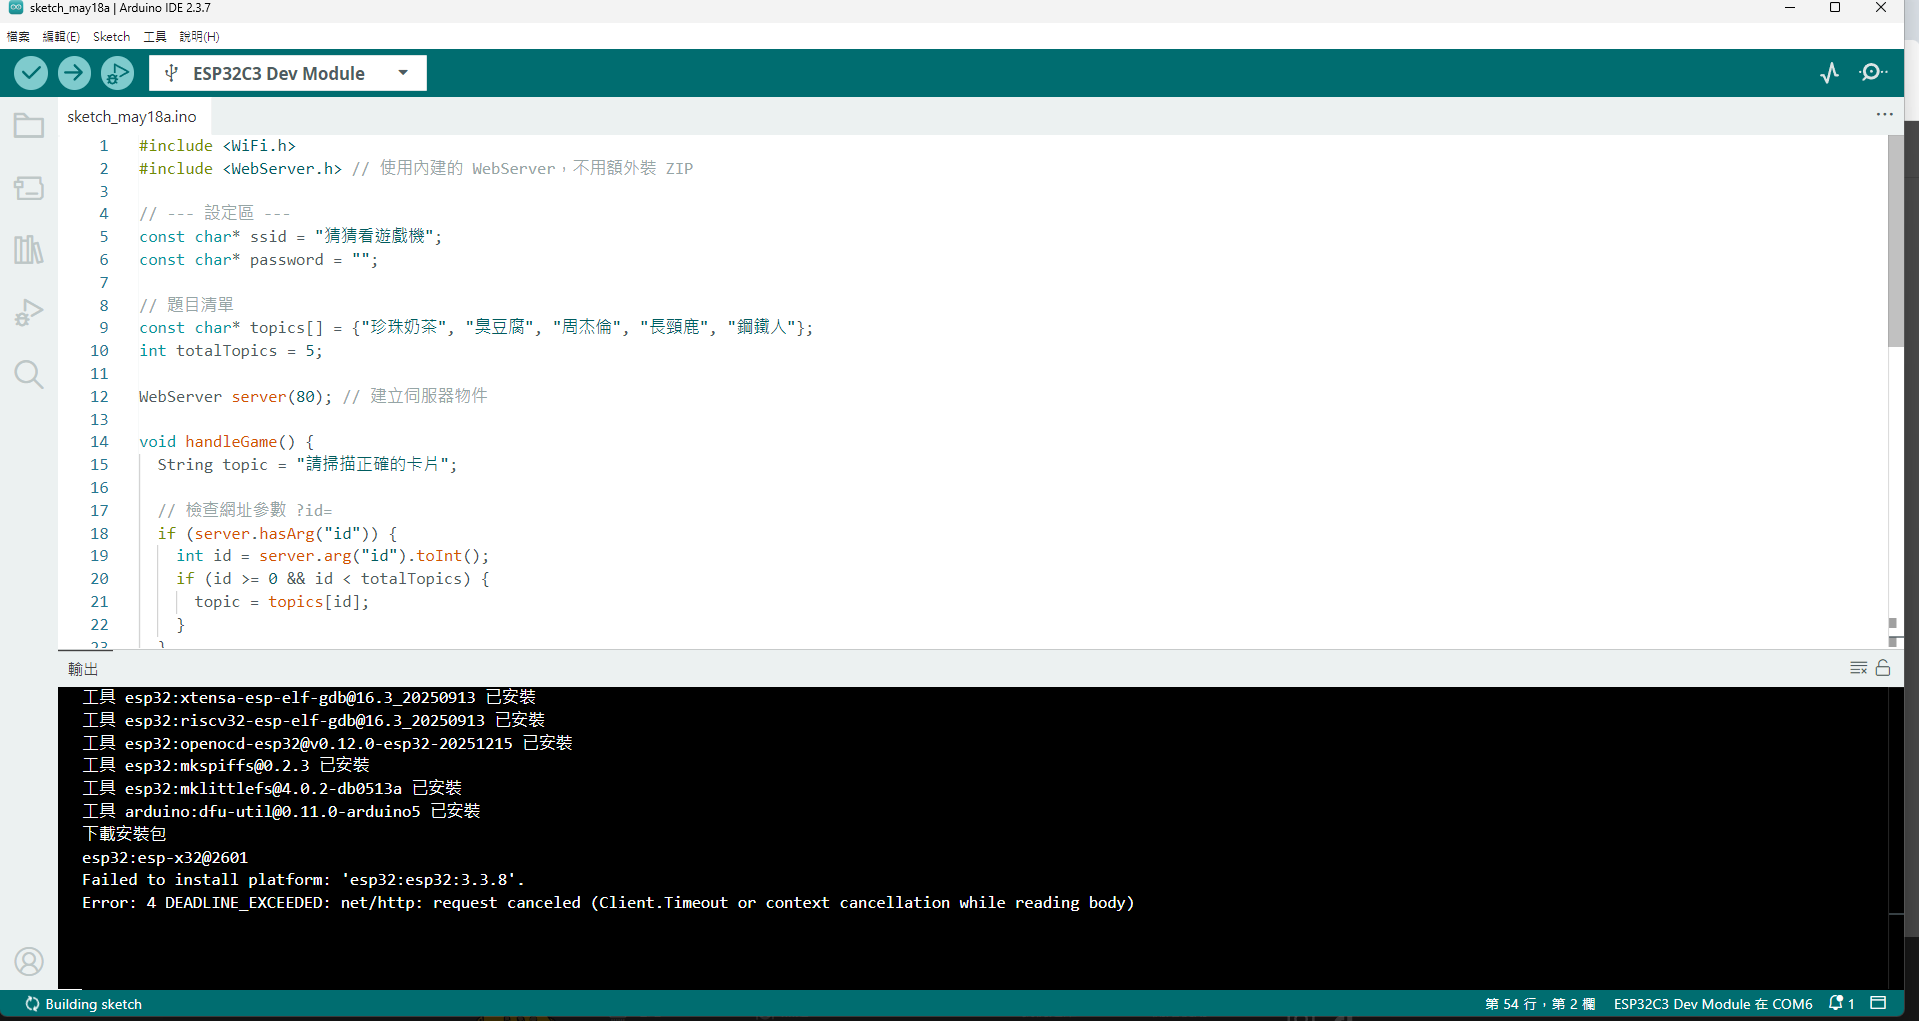
Task: Open the 說明(H) menu
Action: point(199,37)
